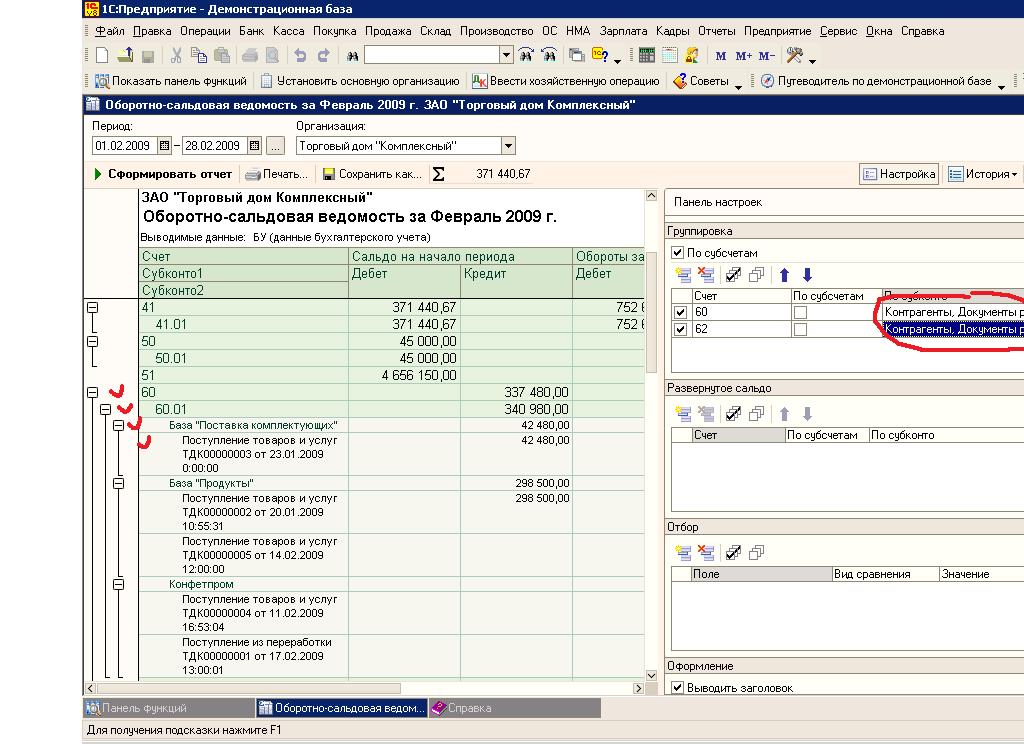Screen dimensions: 1024x744
Task: Open calendar picker for start date 01.02.2009
Action: 165,146
